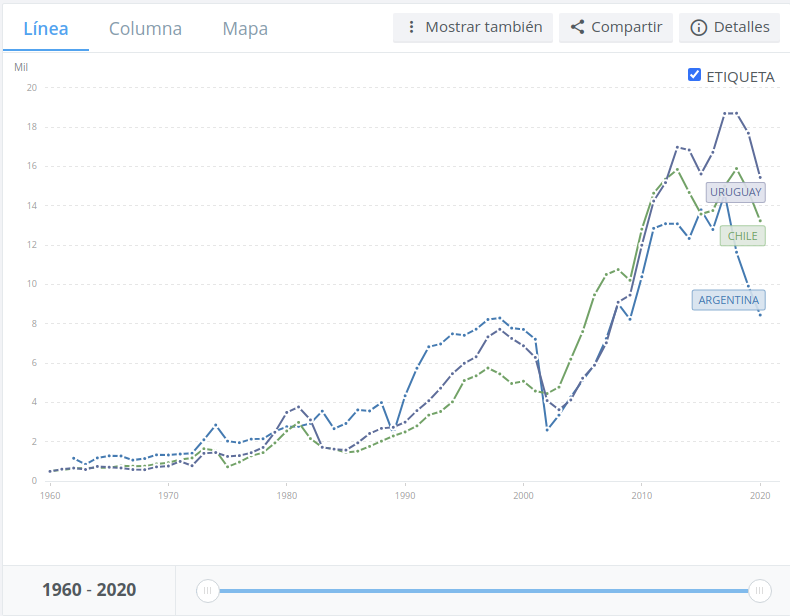The height and width of the screenshot is (616, 790).
Task: Select the Mapa view tab
Action: 245,28
